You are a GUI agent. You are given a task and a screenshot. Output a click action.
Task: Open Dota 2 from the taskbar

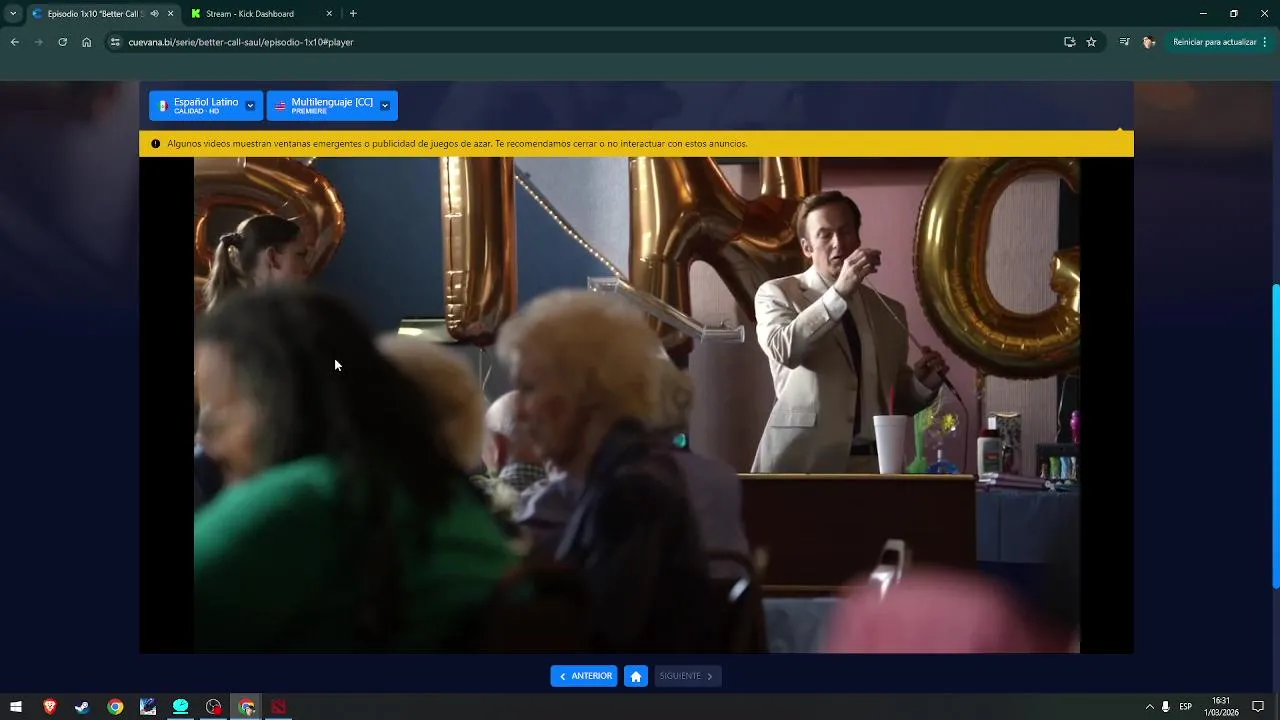(x=279, y=707)
